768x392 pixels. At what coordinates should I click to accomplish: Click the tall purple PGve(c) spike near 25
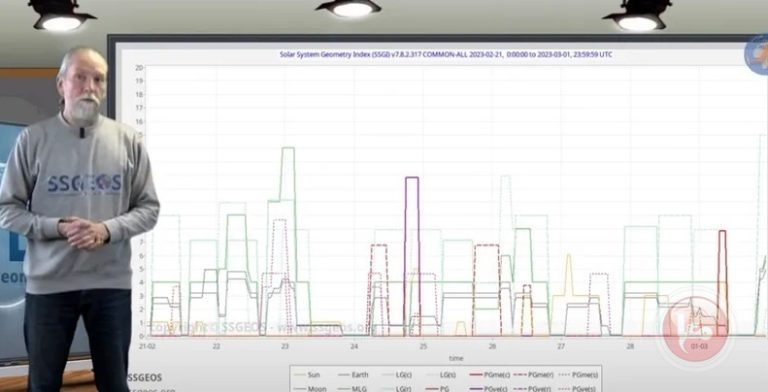(412, 255)
